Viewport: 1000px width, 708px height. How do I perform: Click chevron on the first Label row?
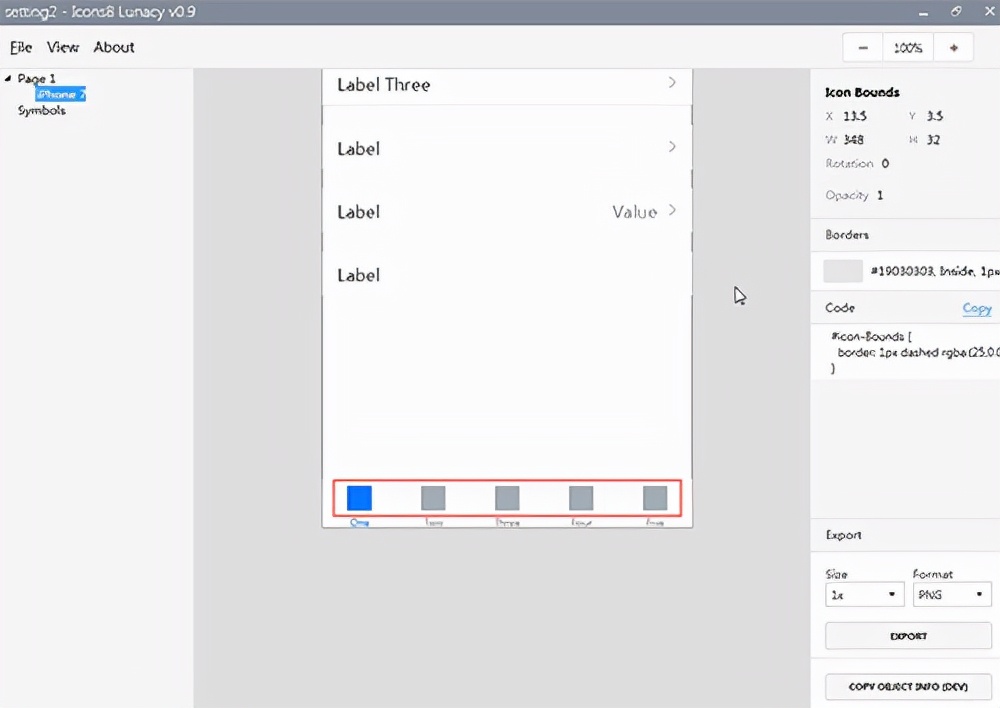672,147
